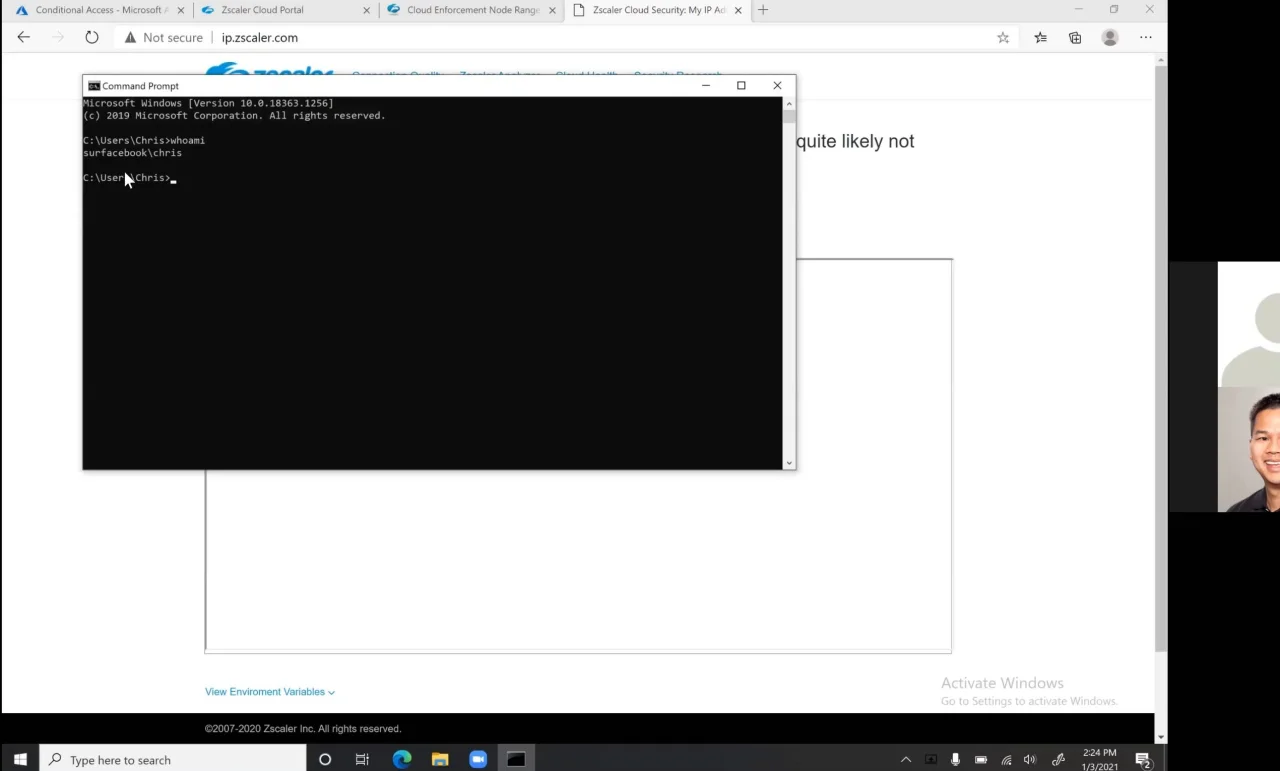
Task: Close the Conditional Access tab
Action: (x=181, y=10)
